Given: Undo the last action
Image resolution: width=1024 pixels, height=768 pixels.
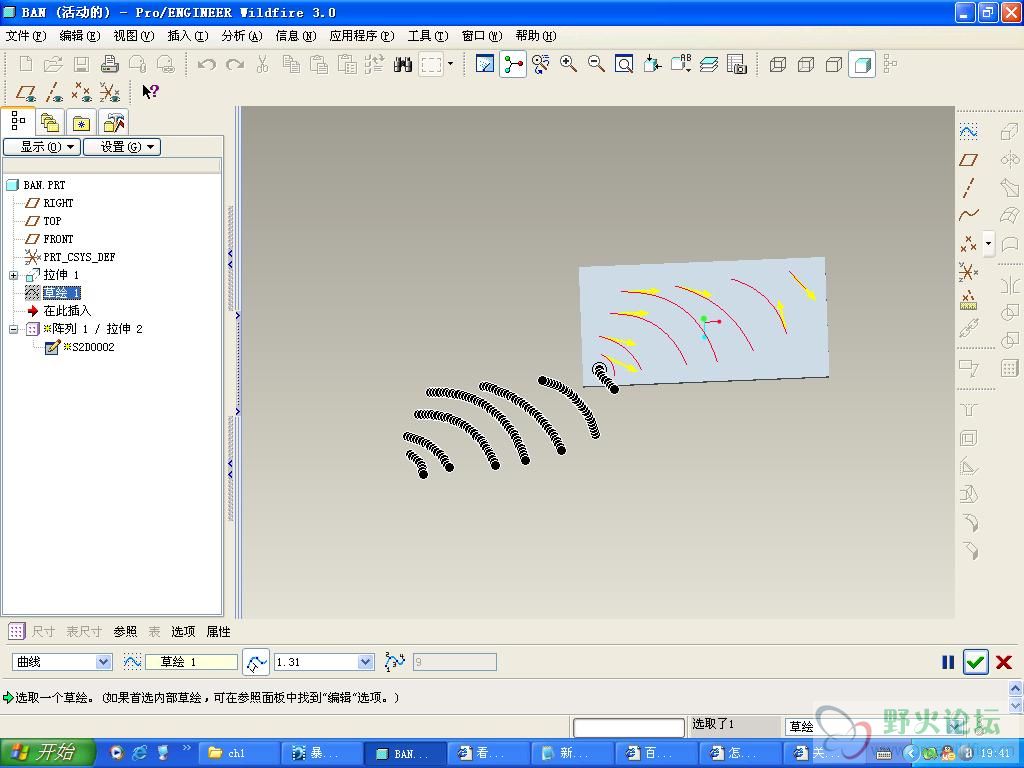Looking at the screenshot, I should pos(206,64).
